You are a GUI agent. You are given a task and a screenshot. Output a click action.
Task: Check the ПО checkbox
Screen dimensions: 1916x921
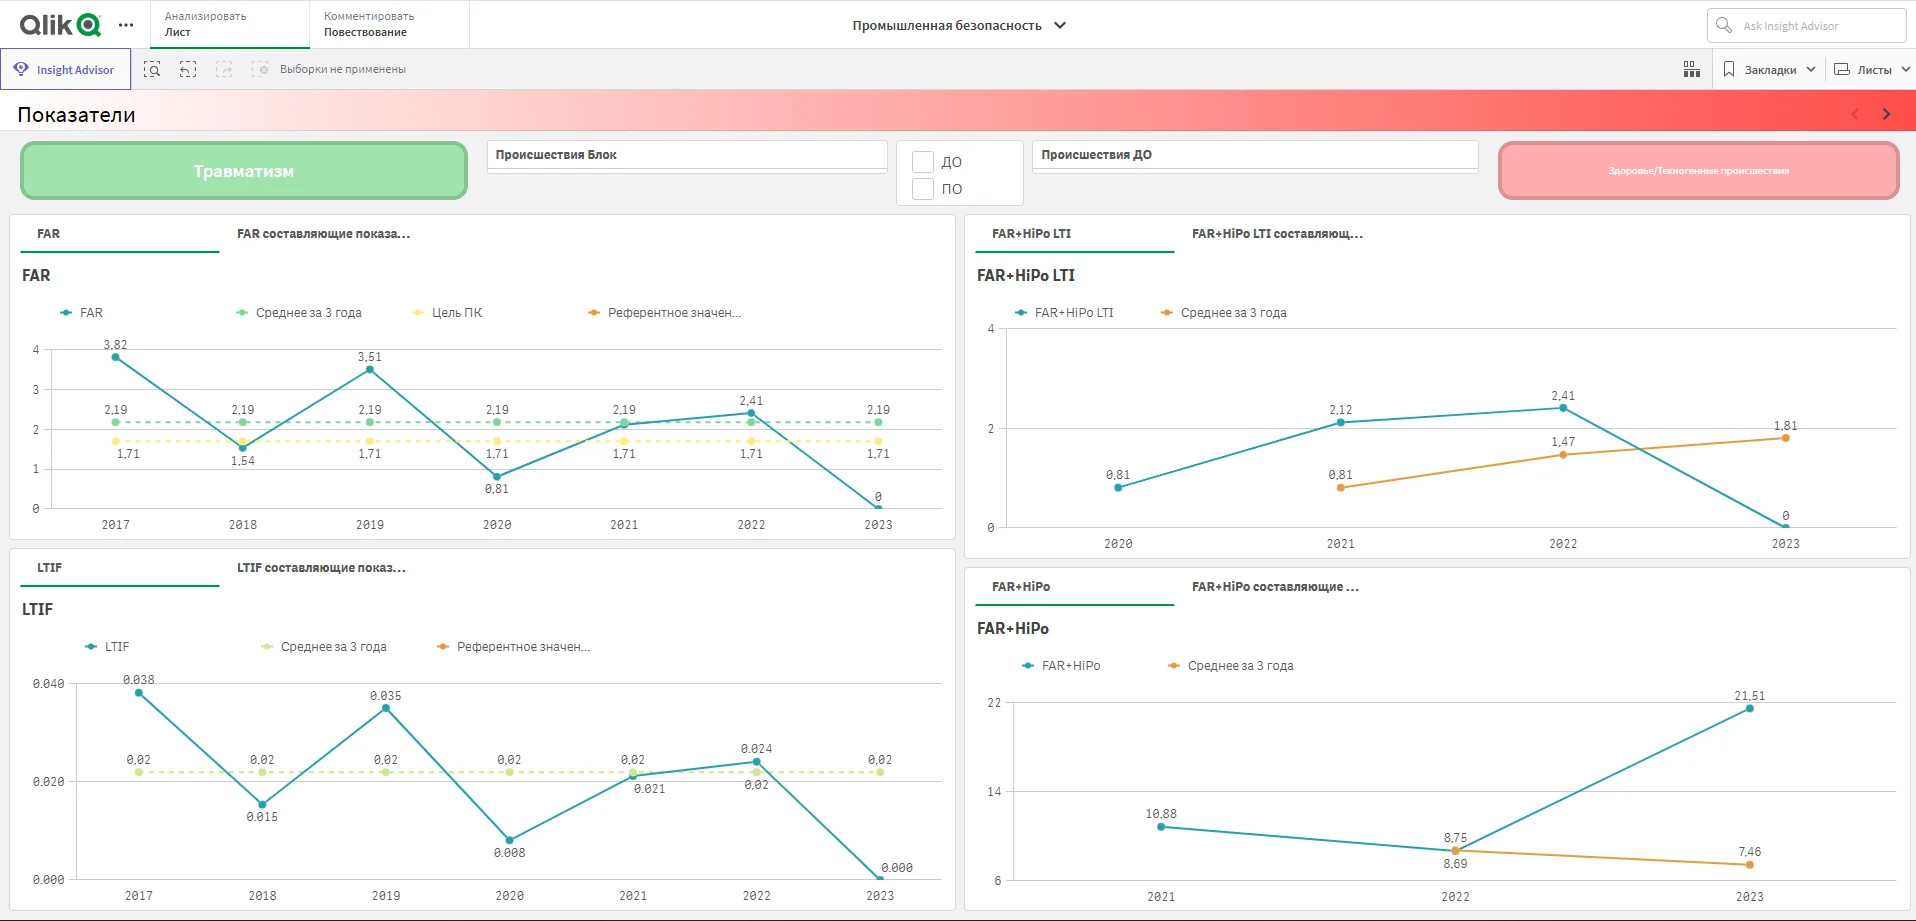pyautogui.click(x=923, y=189)
